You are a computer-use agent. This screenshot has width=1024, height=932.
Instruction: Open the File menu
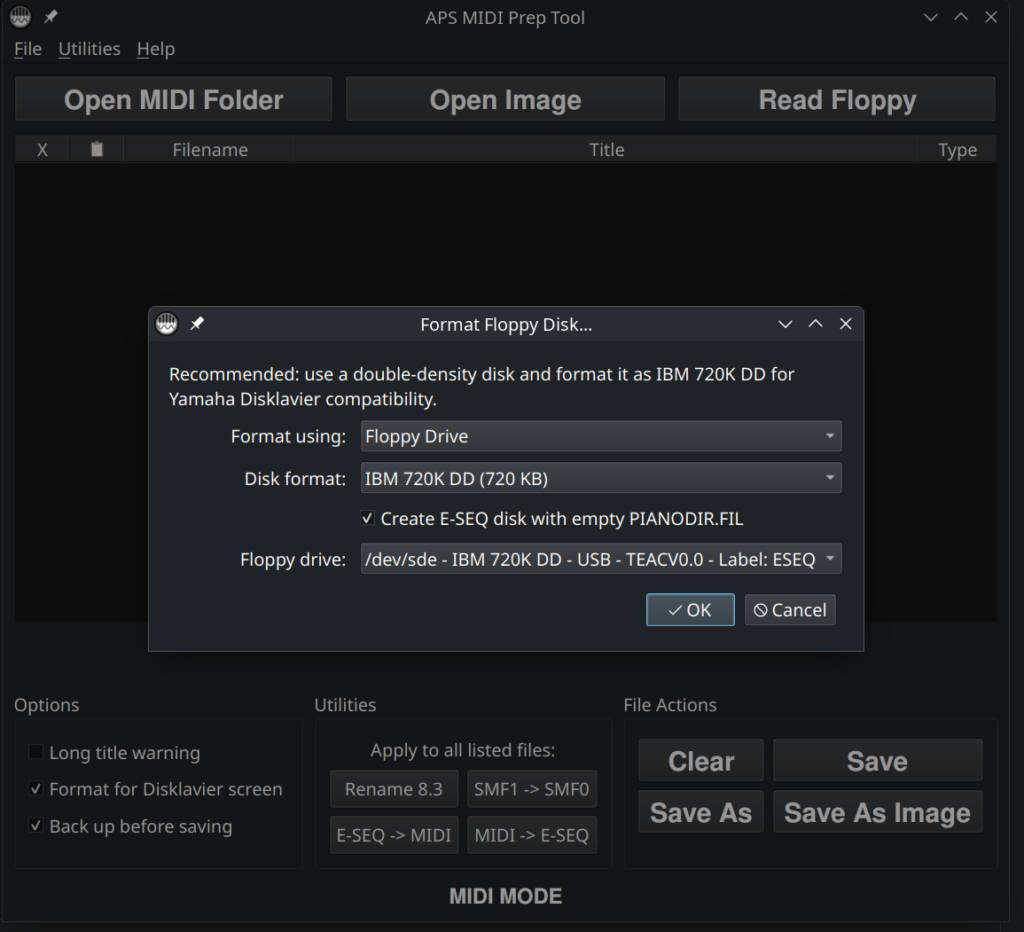(28, 49)
